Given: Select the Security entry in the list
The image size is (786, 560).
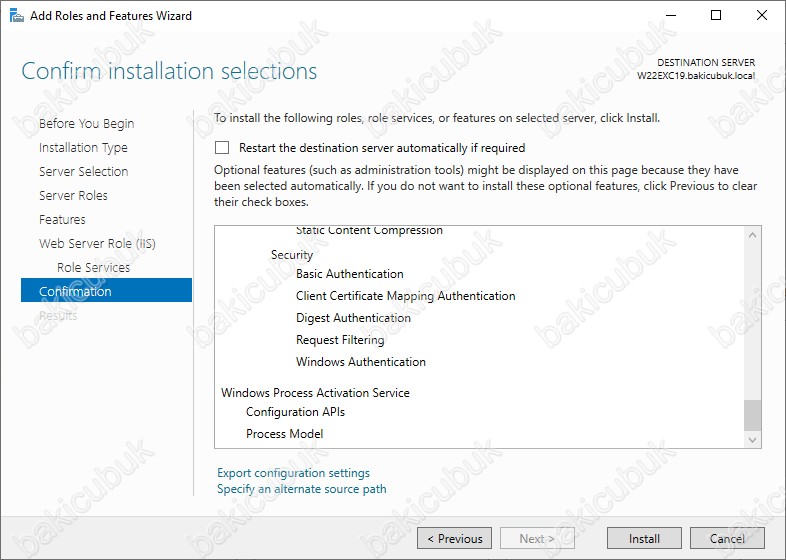Looking at the screenshot, I should pyautogui.click(x=292, y=255).
